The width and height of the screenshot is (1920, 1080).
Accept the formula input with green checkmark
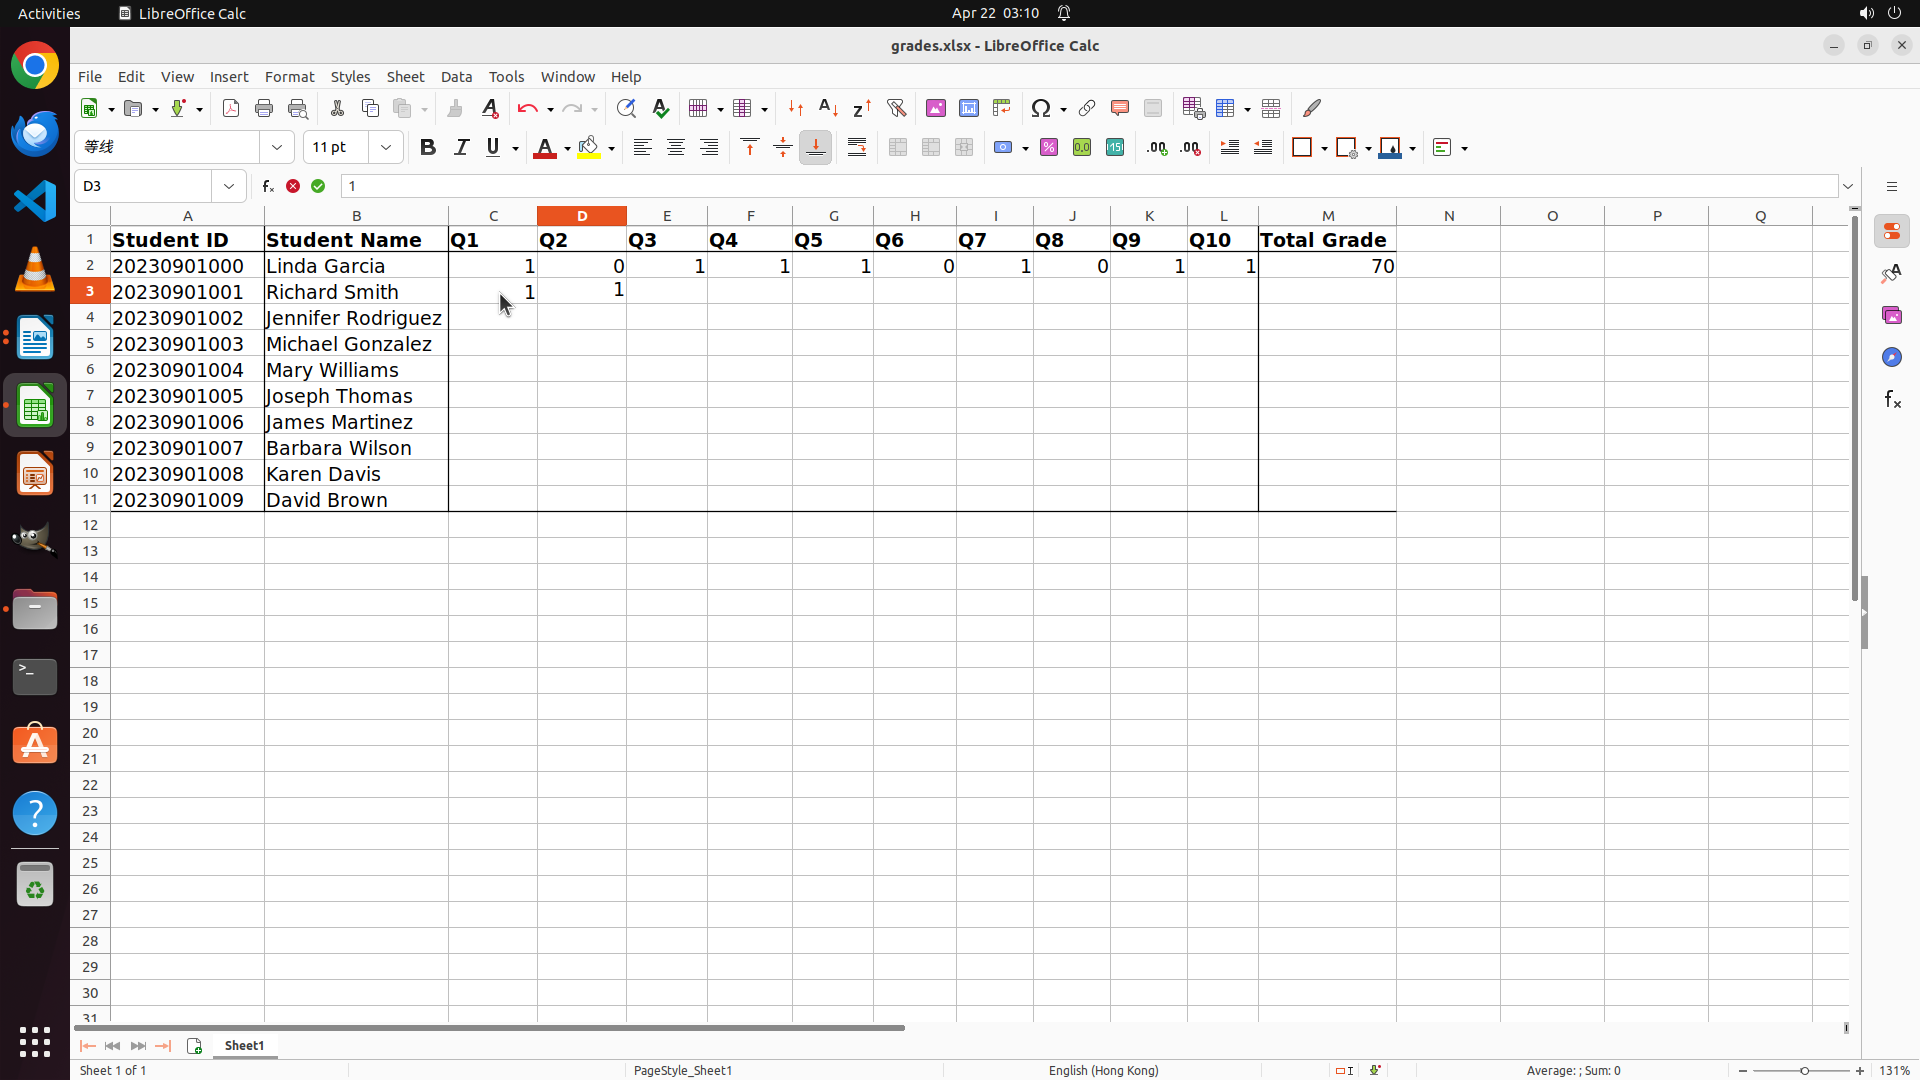pyautogui.click(x=318, y=186)
